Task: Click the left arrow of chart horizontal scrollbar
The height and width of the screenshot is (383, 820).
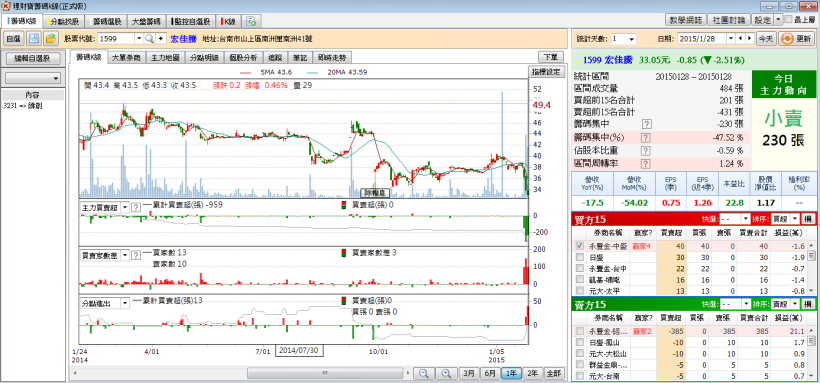Action: [x=75, y=373]
